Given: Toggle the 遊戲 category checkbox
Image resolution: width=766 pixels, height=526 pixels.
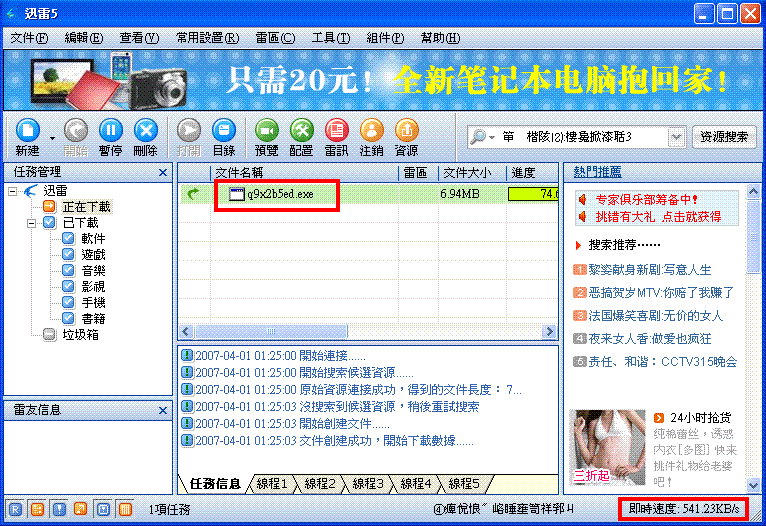Looking at the screenshot, I should tap(68, 254).
